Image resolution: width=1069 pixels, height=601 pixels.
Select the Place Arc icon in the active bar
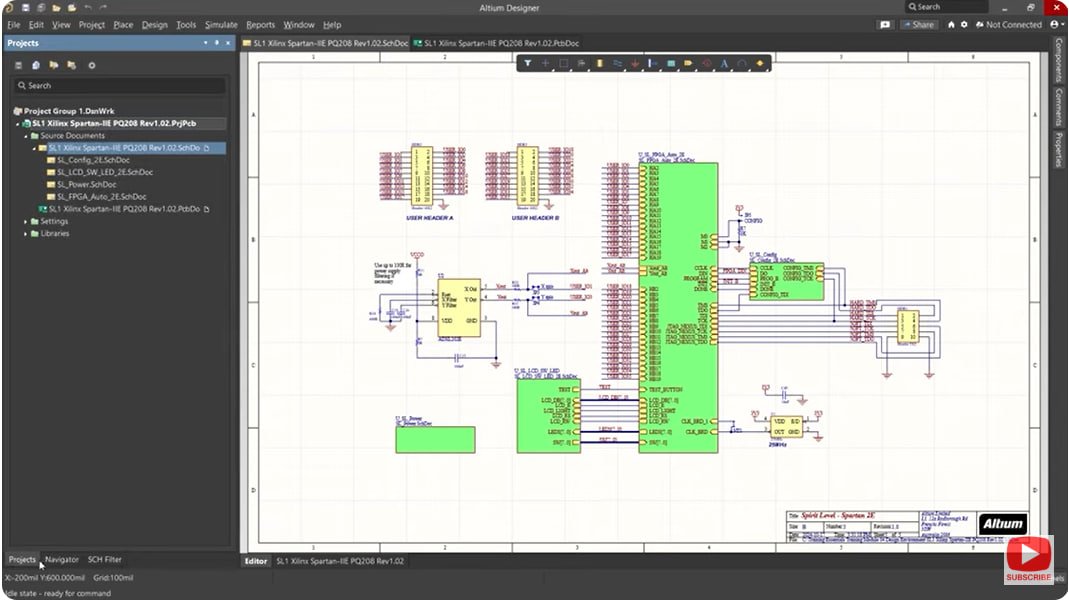point(743,63)
